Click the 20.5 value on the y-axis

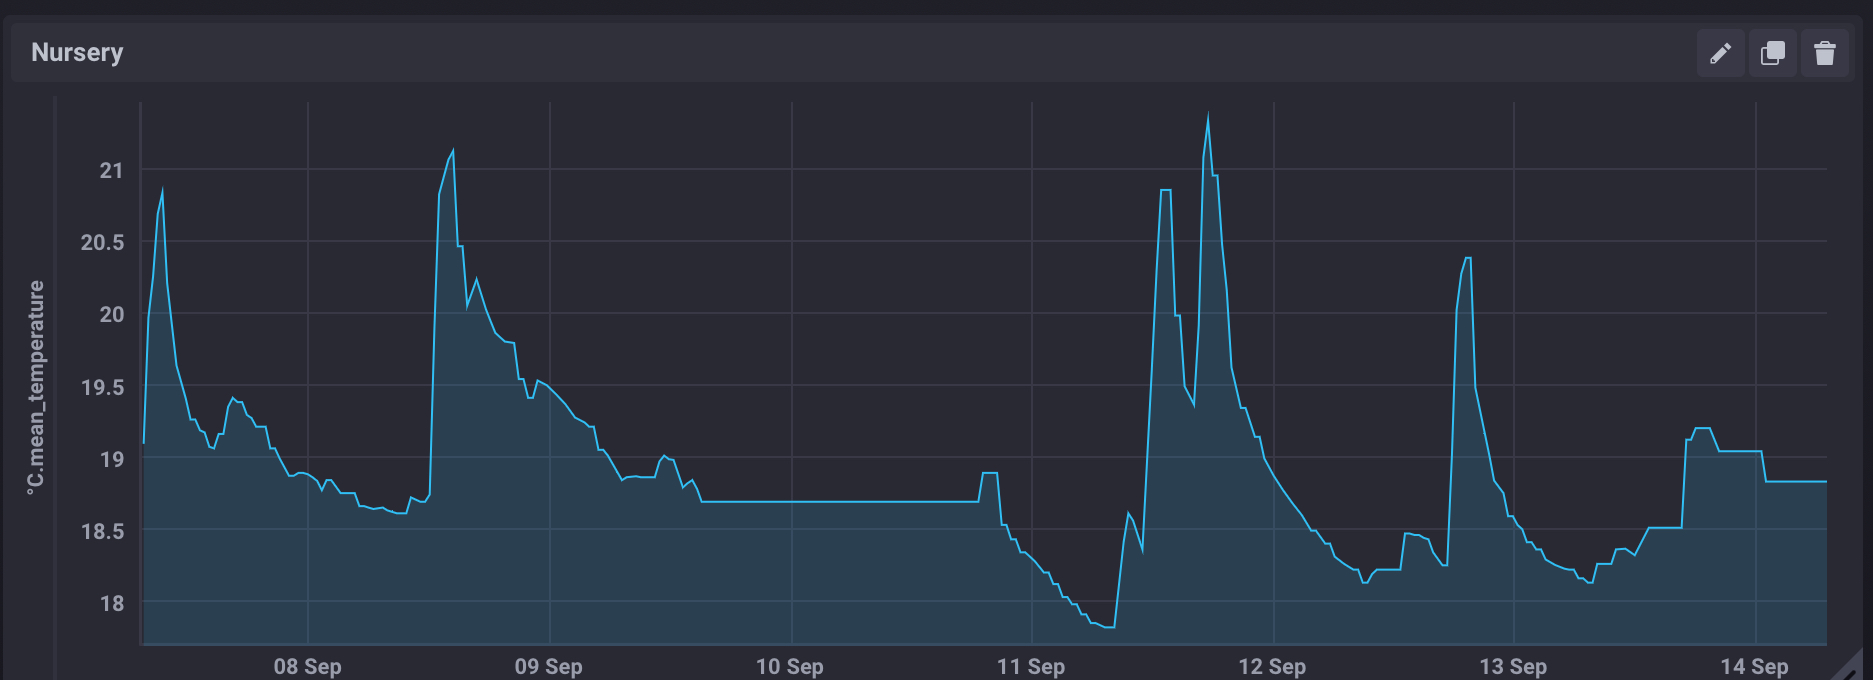pyautogui.click(x=103, y=242)
